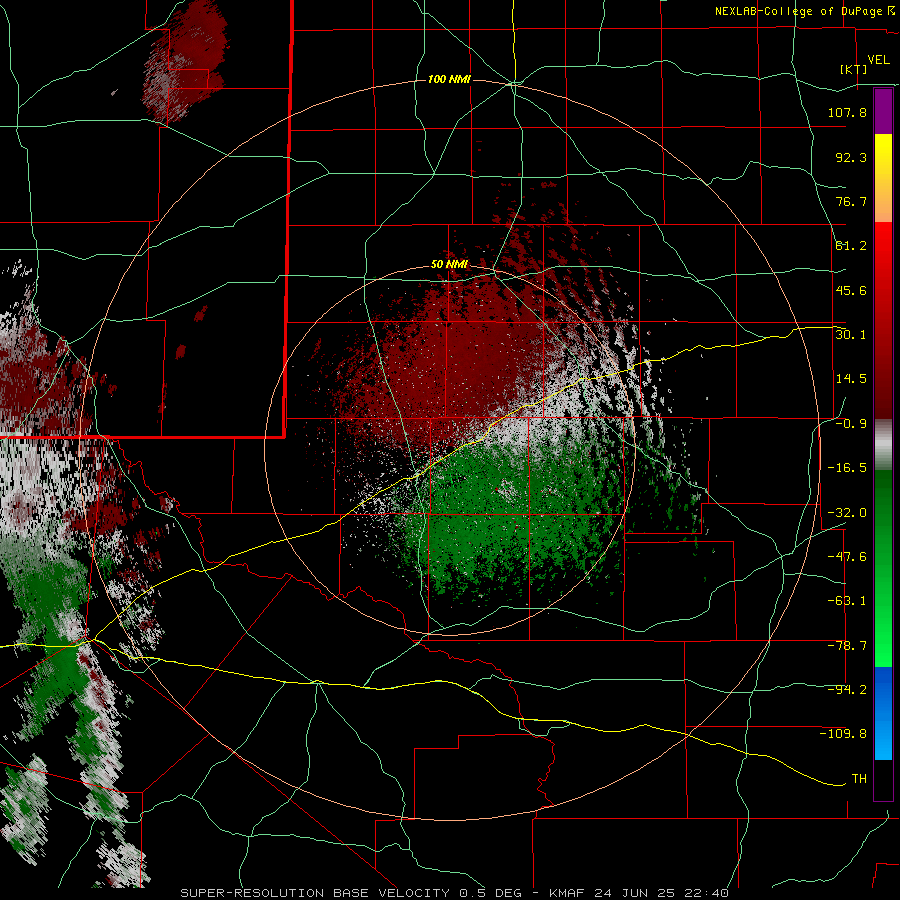Select the -16.5 legend value
The image size is (900, 900).
pyautogui.click(x=847, y=468)
